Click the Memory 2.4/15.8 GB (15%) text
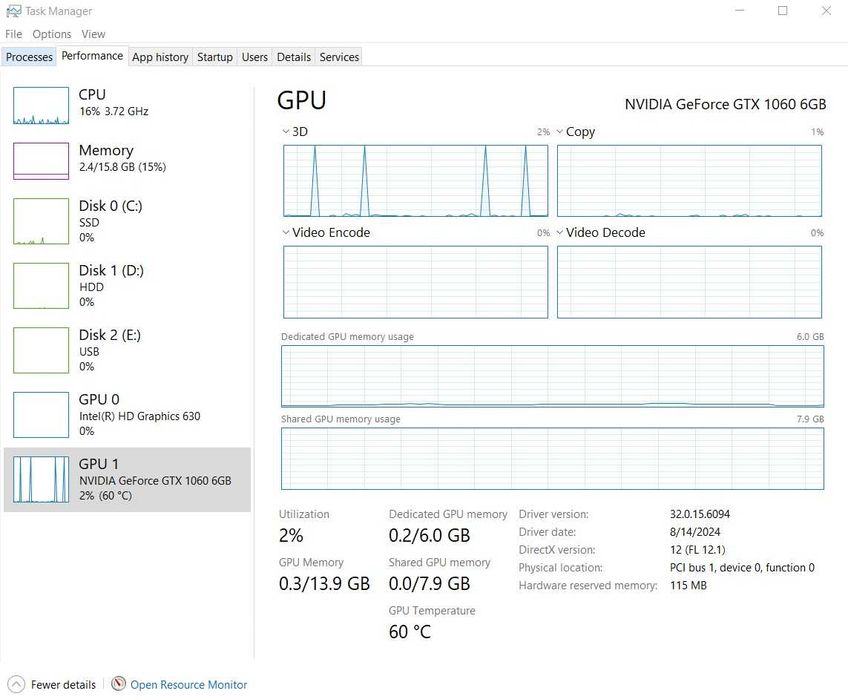The image size is (848, 700). coord(122,167)
